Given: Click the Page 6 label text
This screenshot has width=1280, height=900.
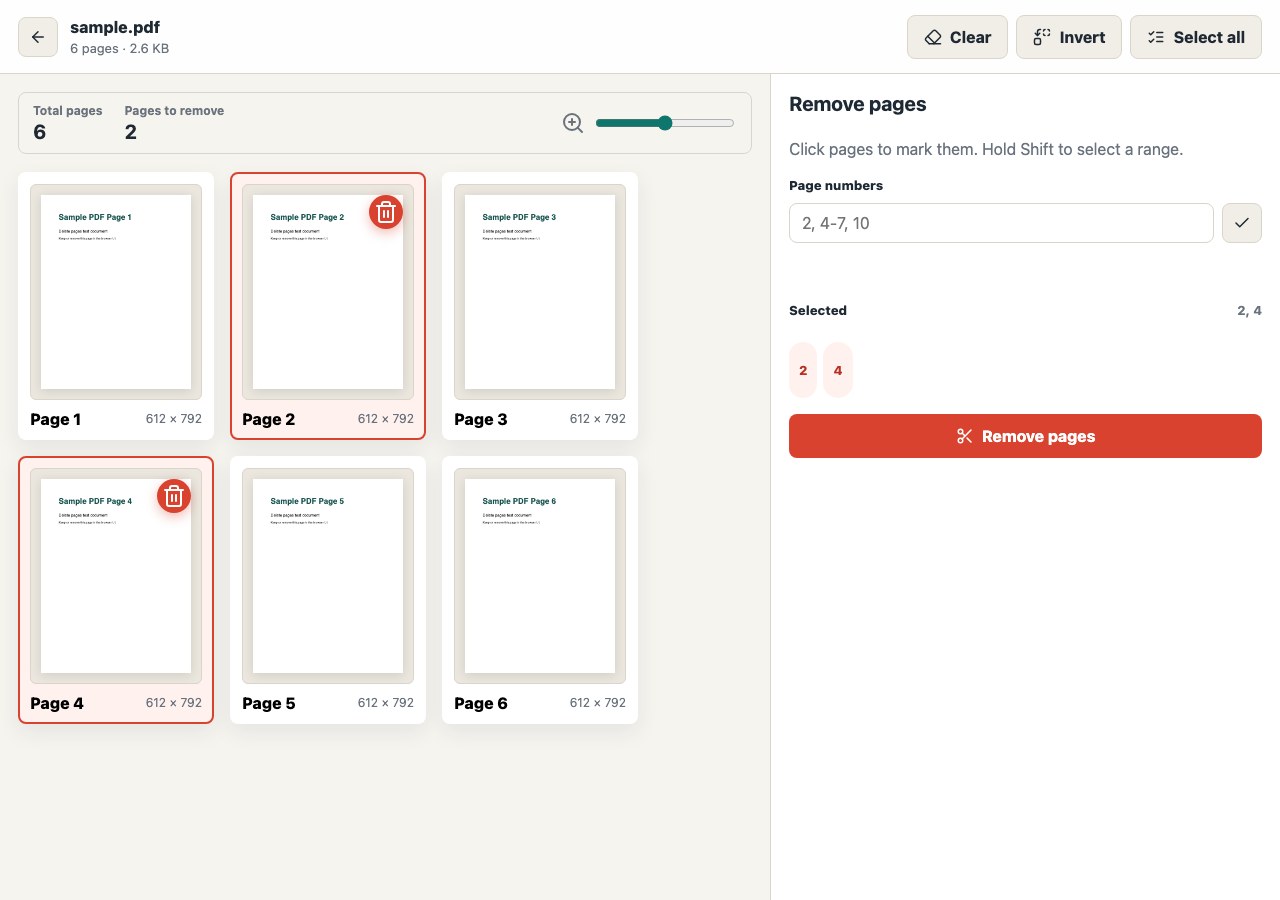Looking at the screenshot, I should [x=481, y=703].
